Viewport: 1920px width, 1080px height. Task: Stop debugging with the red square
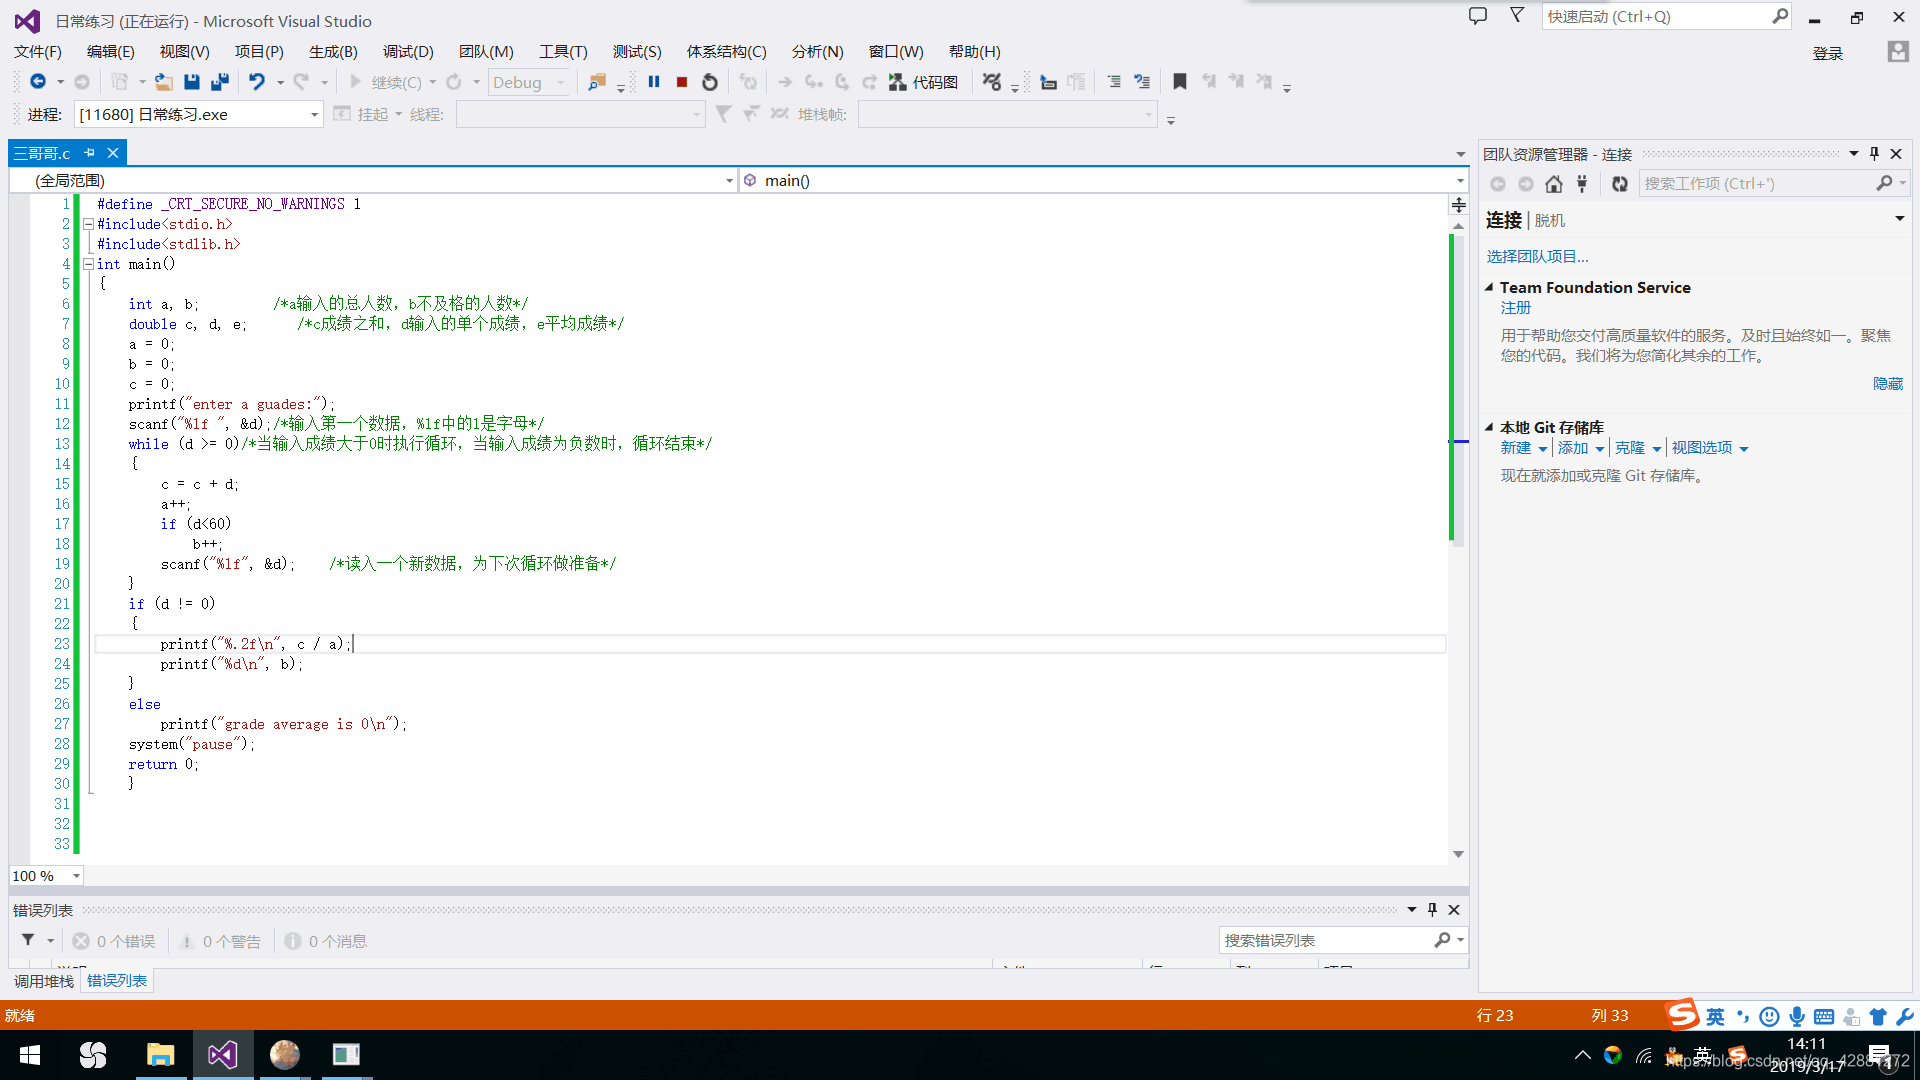pyautogui.click(x=682, y=82)
